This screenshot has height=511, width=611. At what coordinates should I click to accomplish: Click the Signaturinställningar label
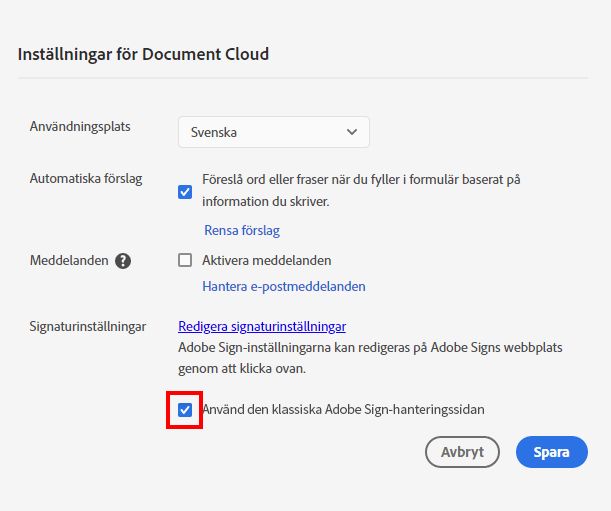[88, 326]
